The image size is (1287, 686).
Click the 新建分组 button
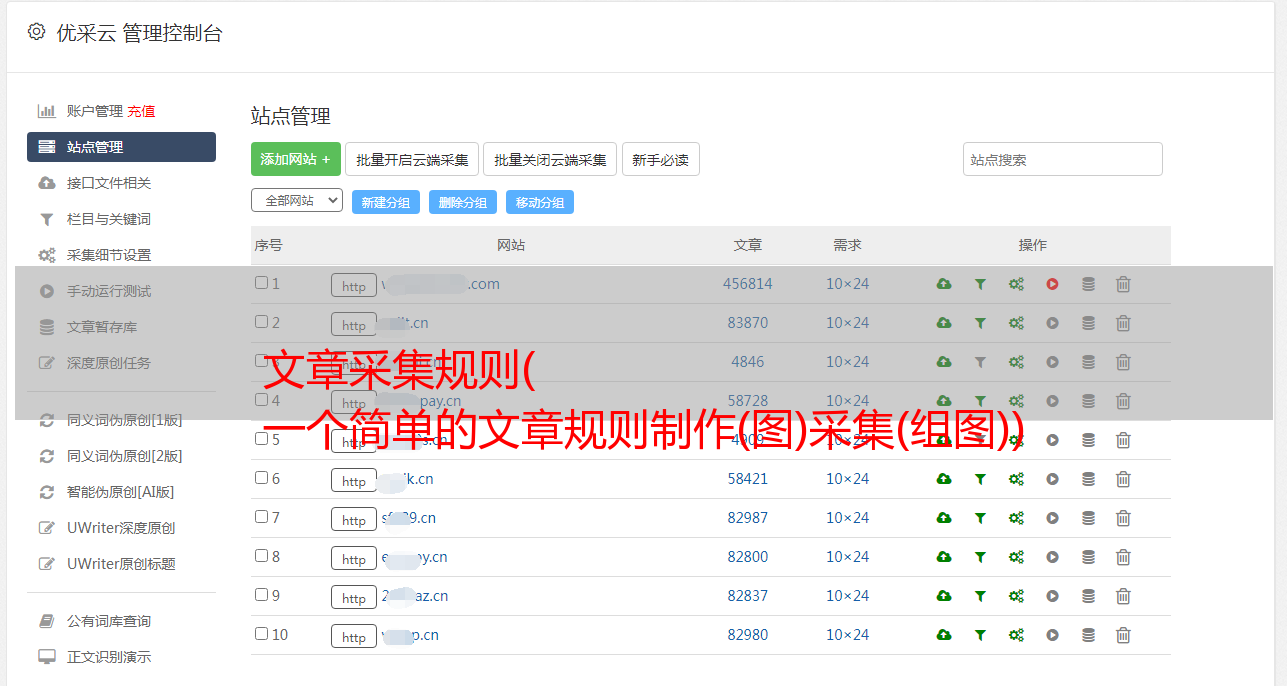(386, 202)
